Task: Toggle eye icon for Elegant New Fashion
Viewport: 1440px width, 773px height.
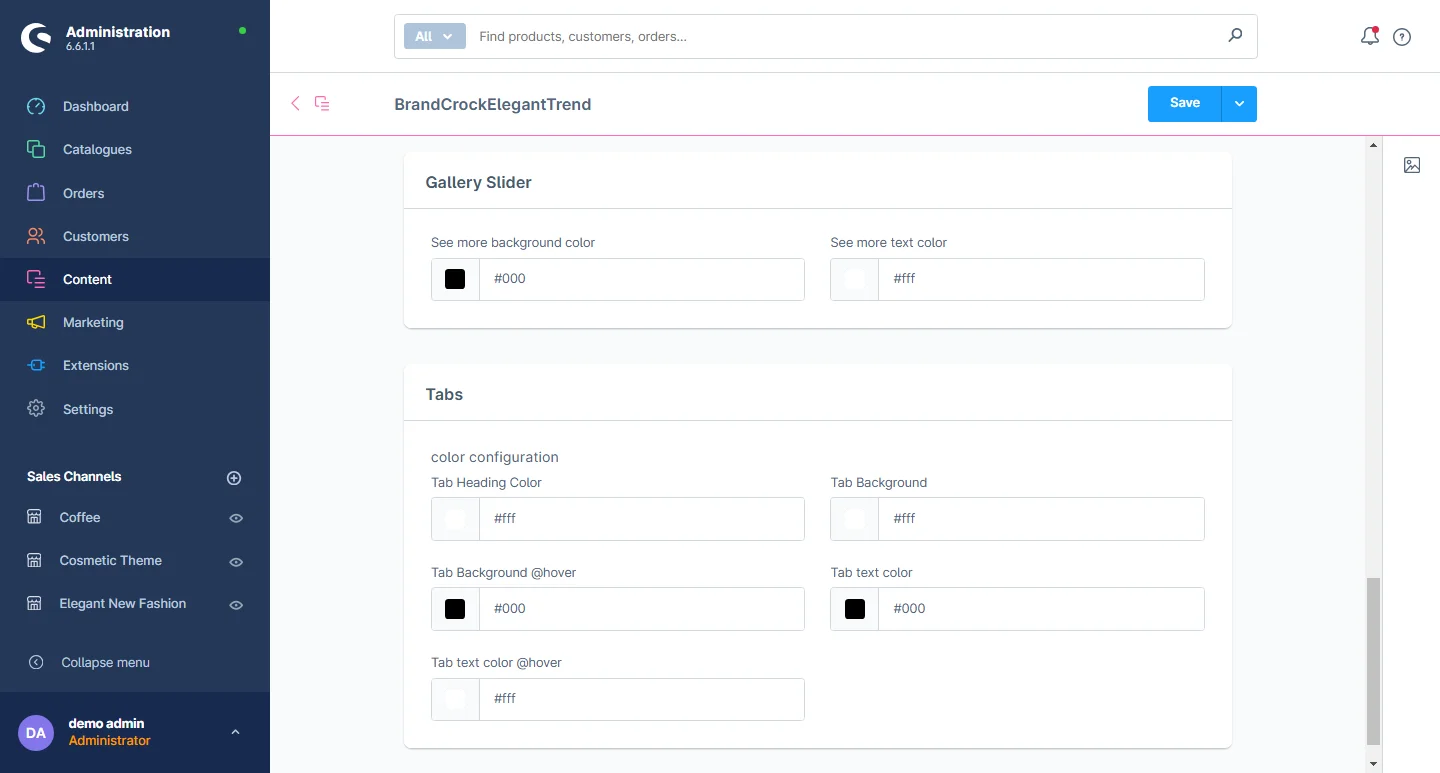Action: point(236,605)
